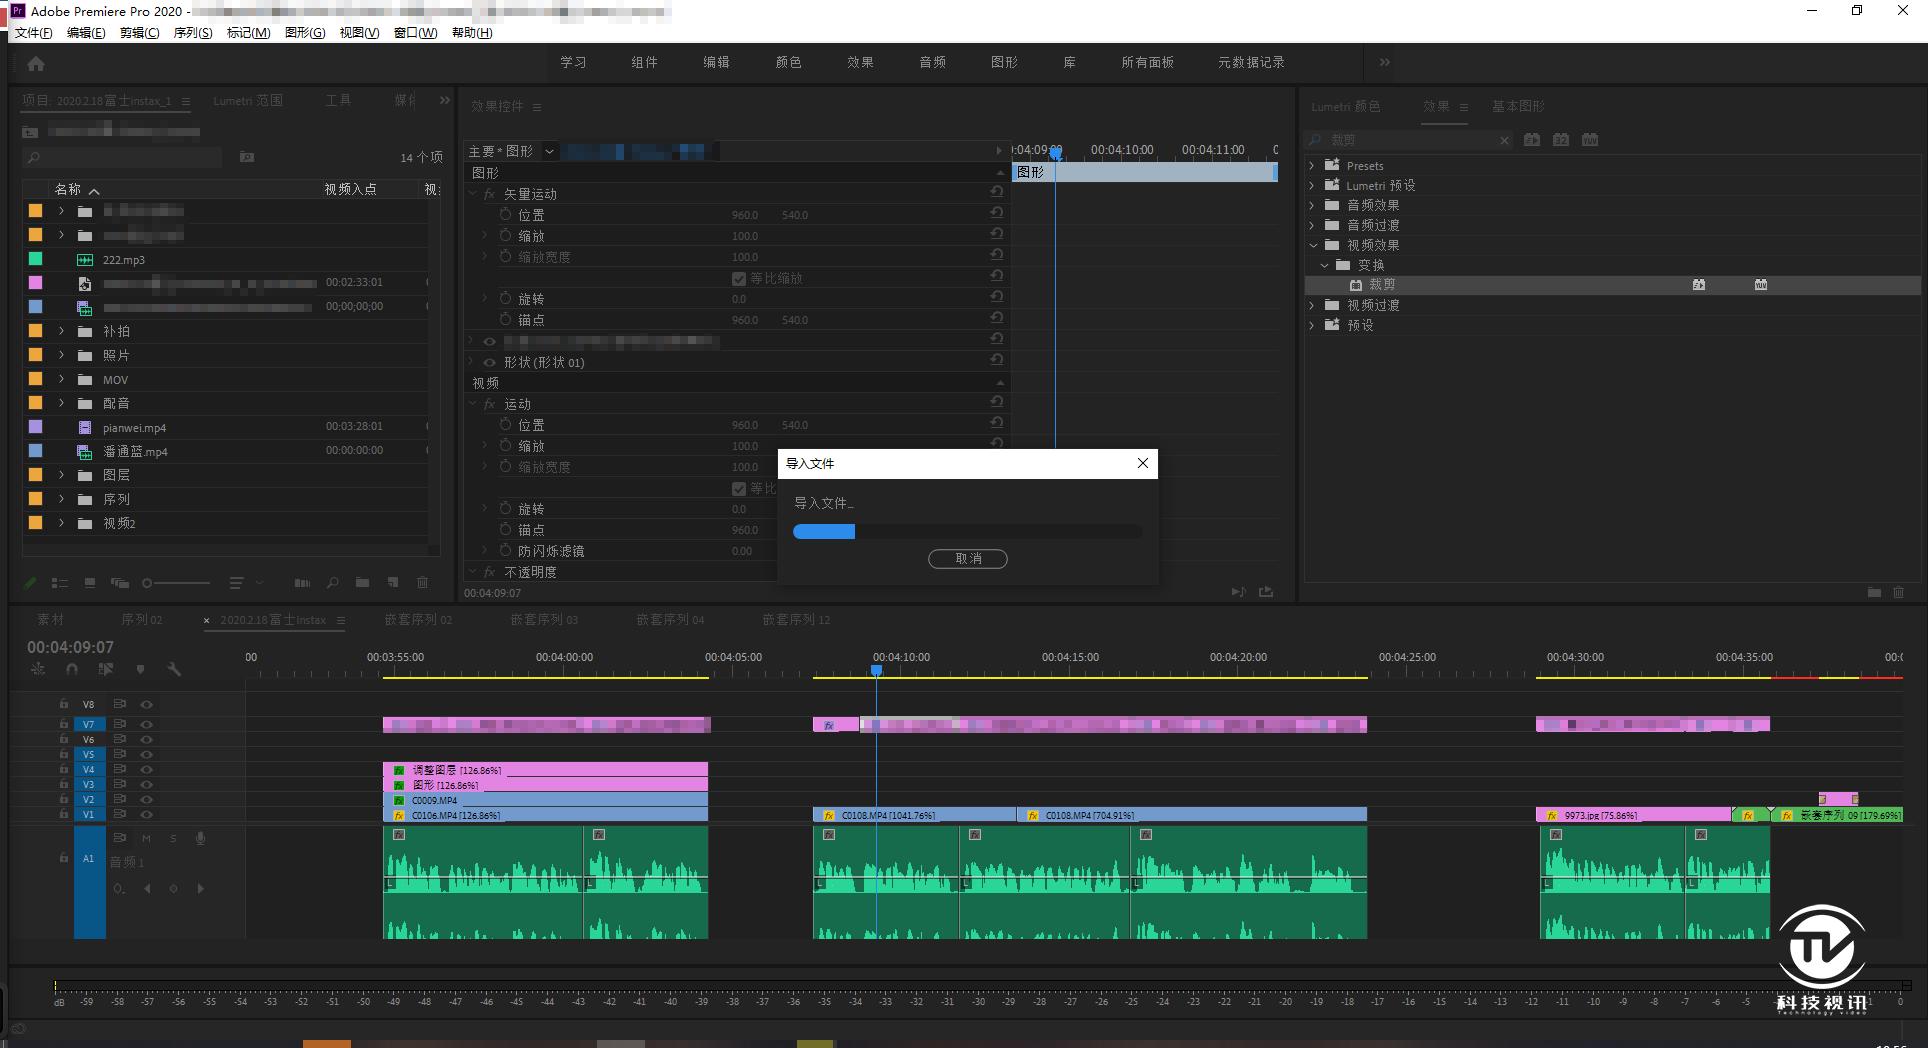Select the 裁剪 effect in effects list

1382,285
